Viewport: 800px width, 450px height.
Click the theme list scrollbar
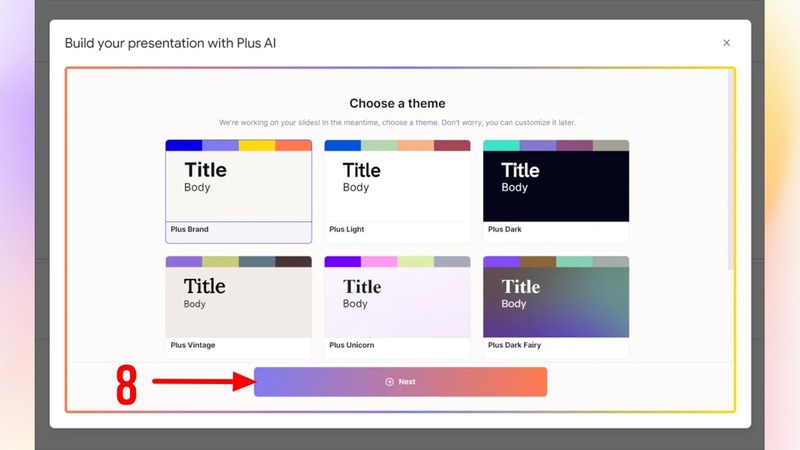click(731, 169)
